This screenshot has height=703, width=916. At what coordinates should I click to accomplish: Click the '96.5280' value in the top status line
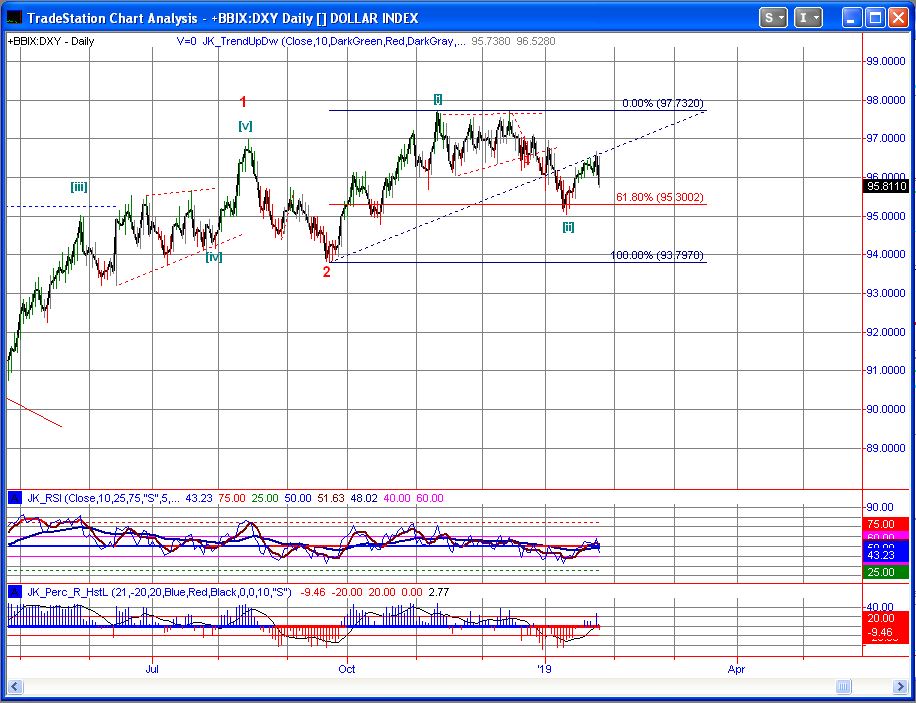click(536, 41)
